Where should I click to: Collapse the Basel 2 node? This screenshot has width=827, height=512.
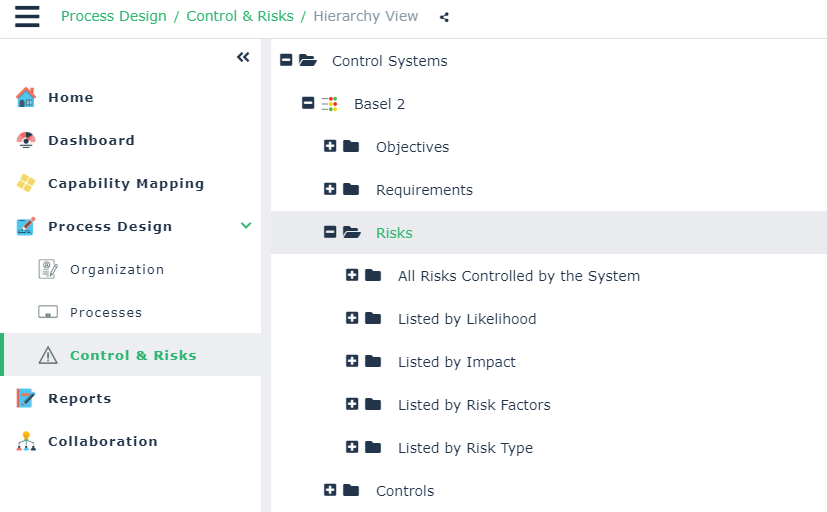pos(308,104)
